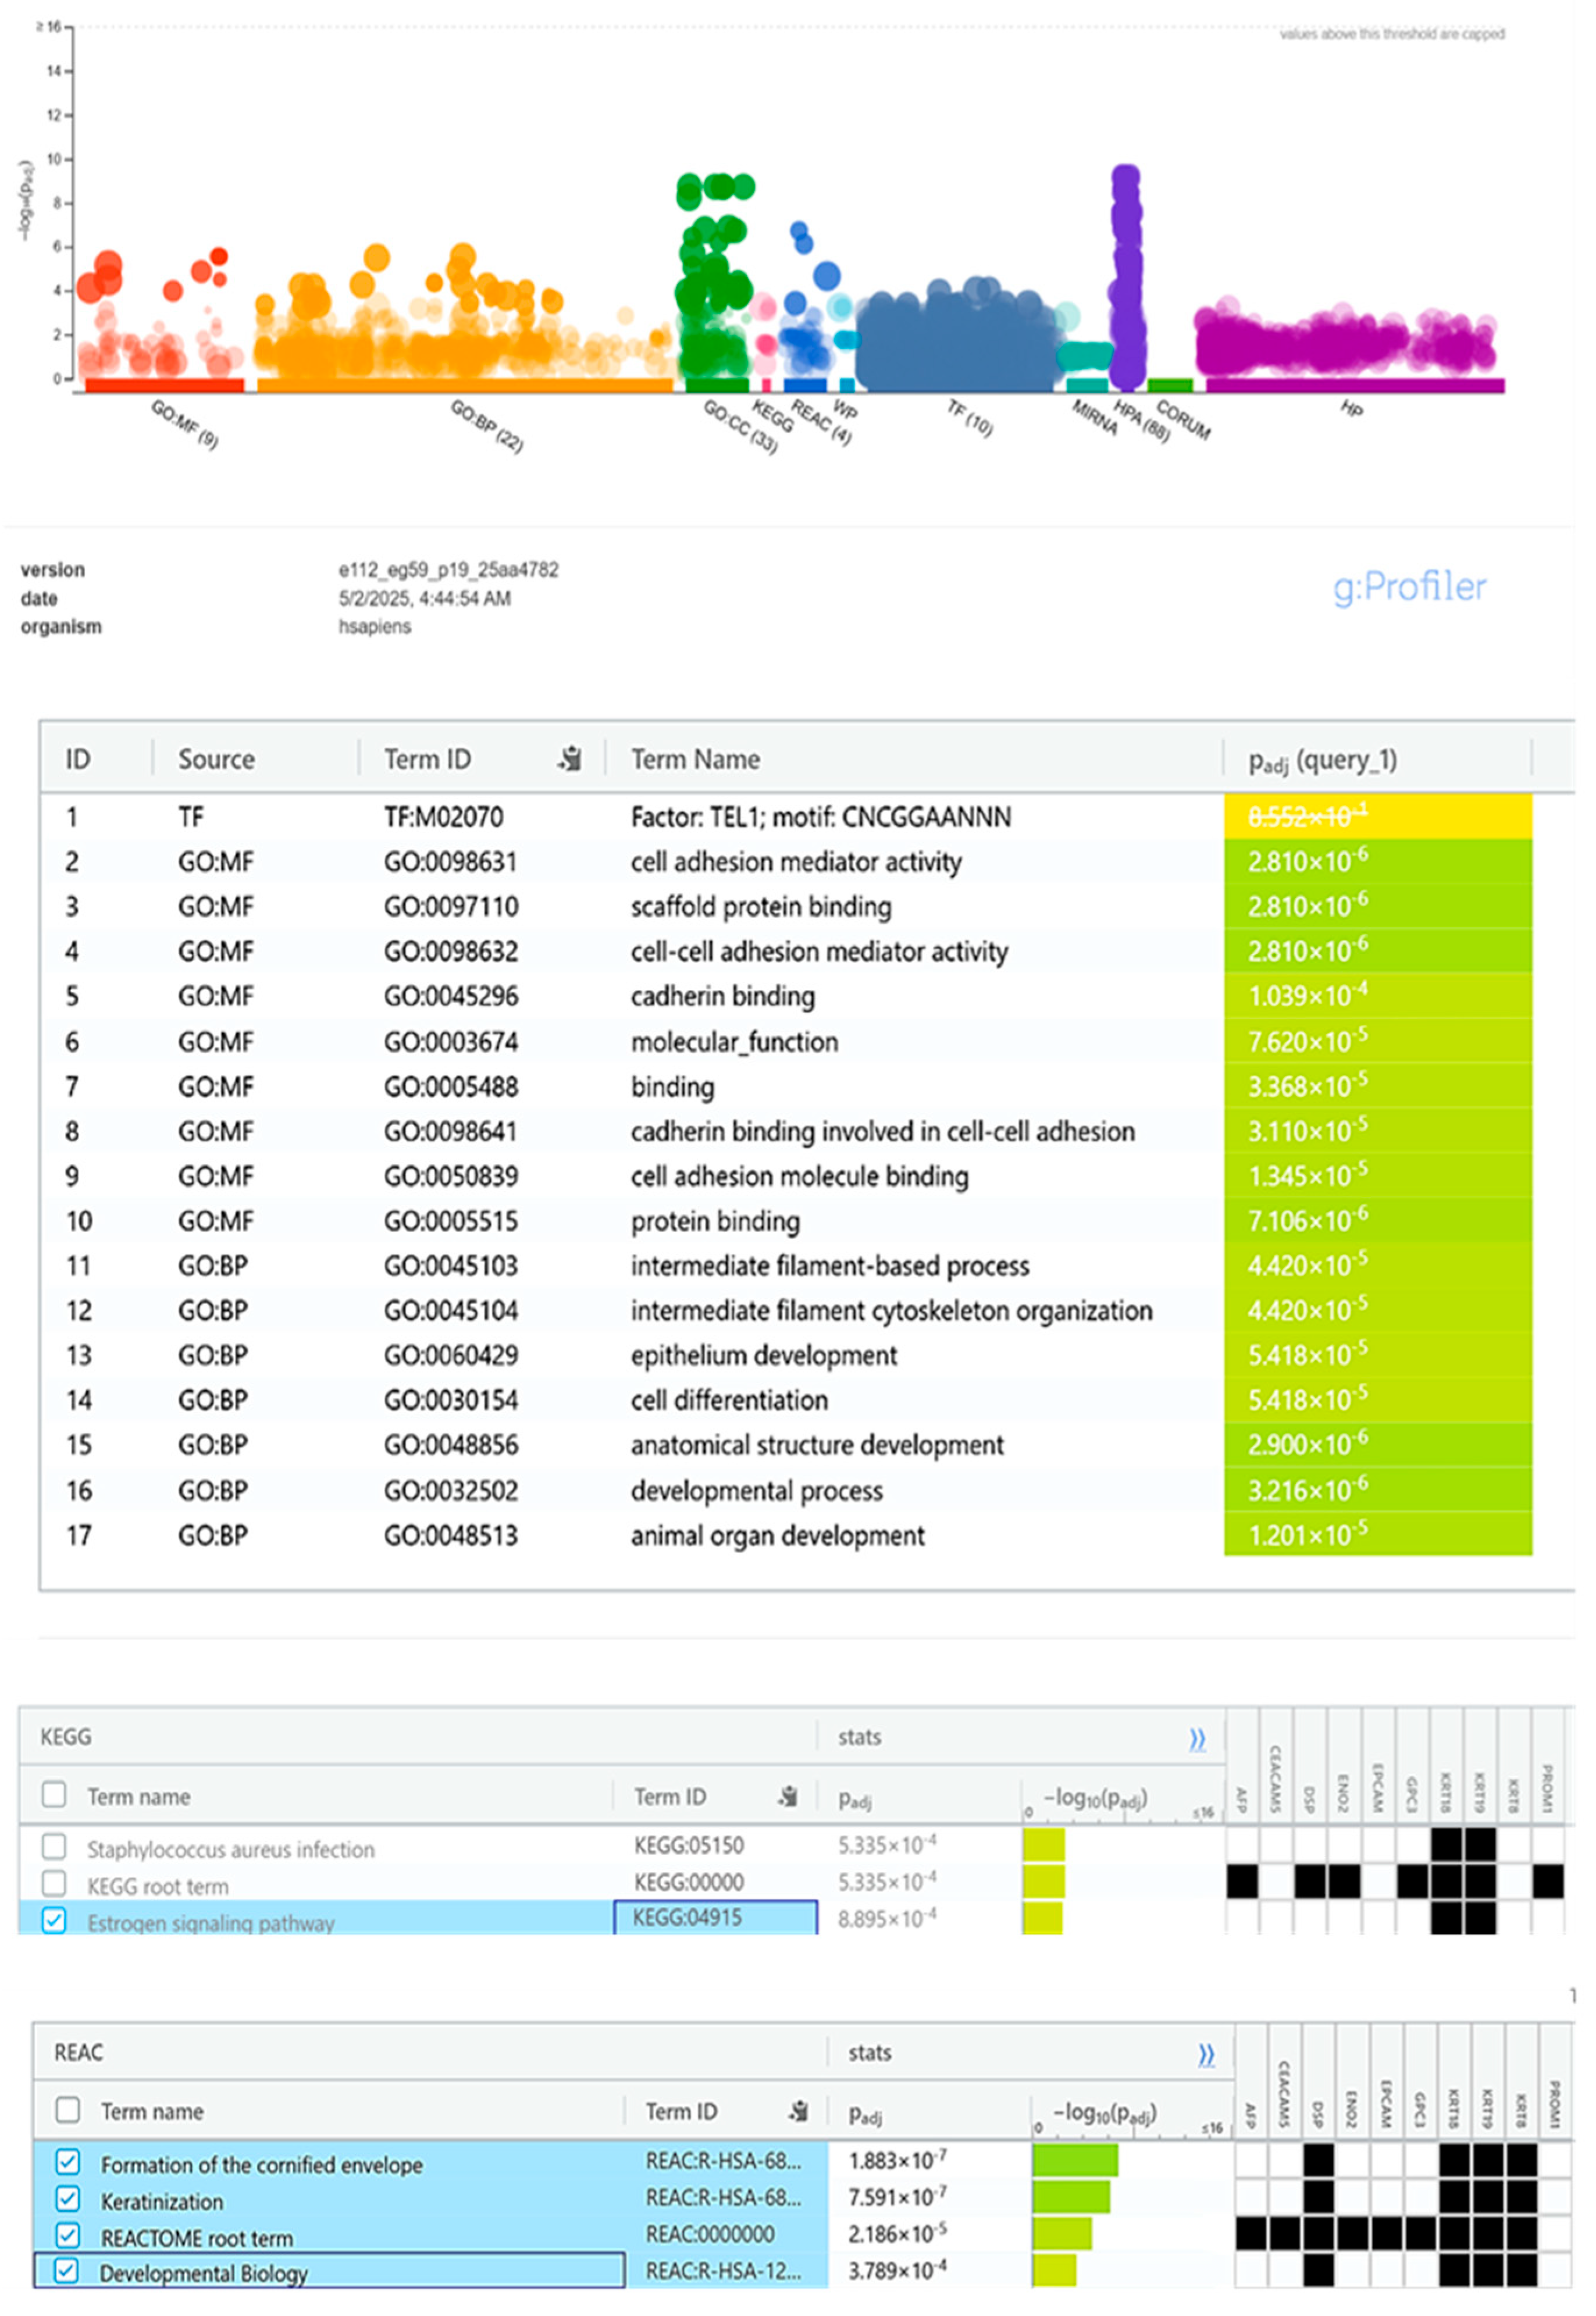The height and width of the screenshot is (2316, 1596).
Task: Click the GO:BP (22) source label on plot
Action: click(486, 426)
